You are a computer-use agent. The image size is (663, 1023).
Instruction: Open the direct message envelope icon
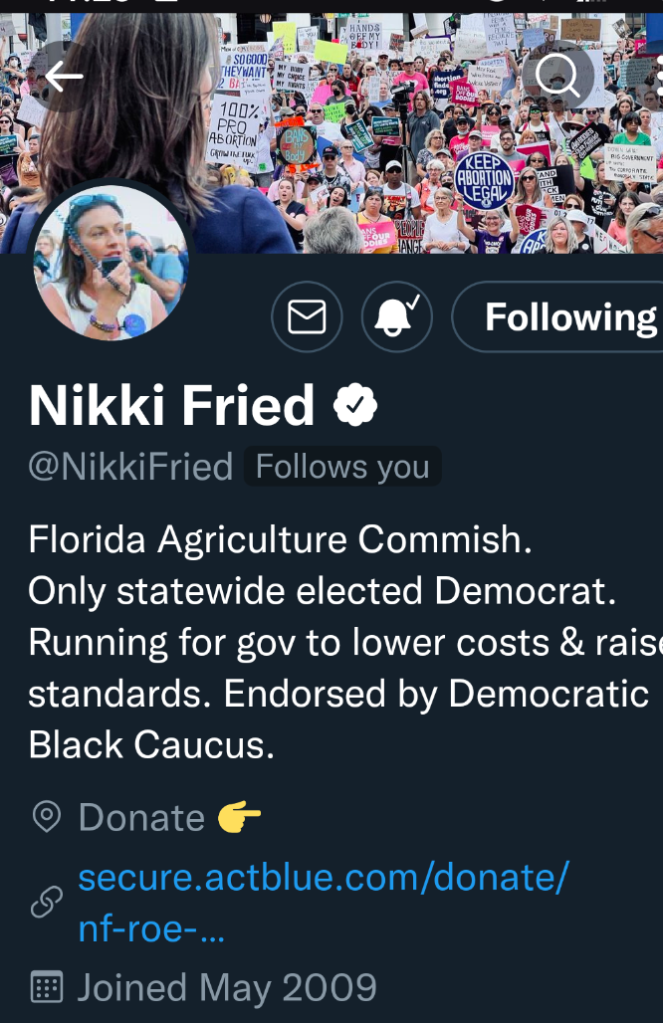(x=306, y=317)
